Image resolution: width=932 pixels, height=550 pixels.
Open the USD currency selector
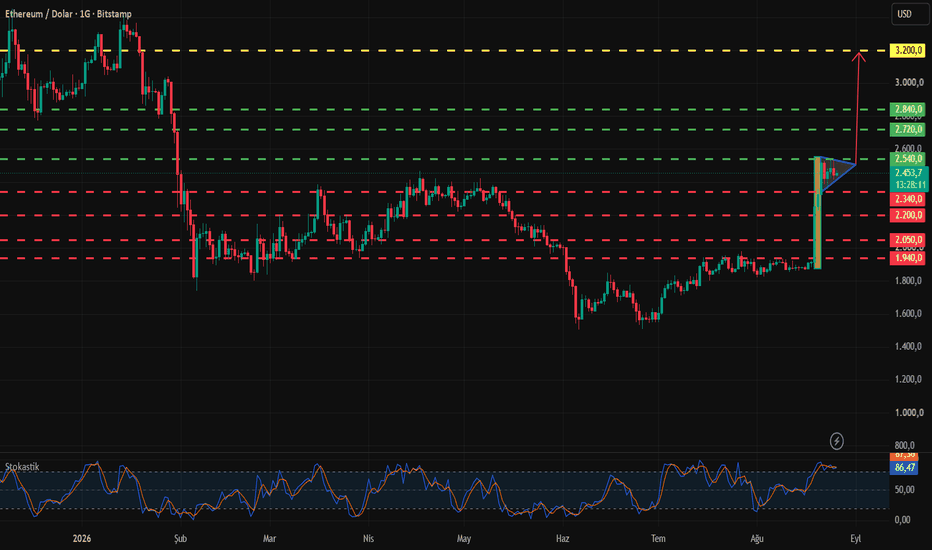(910, 14)
